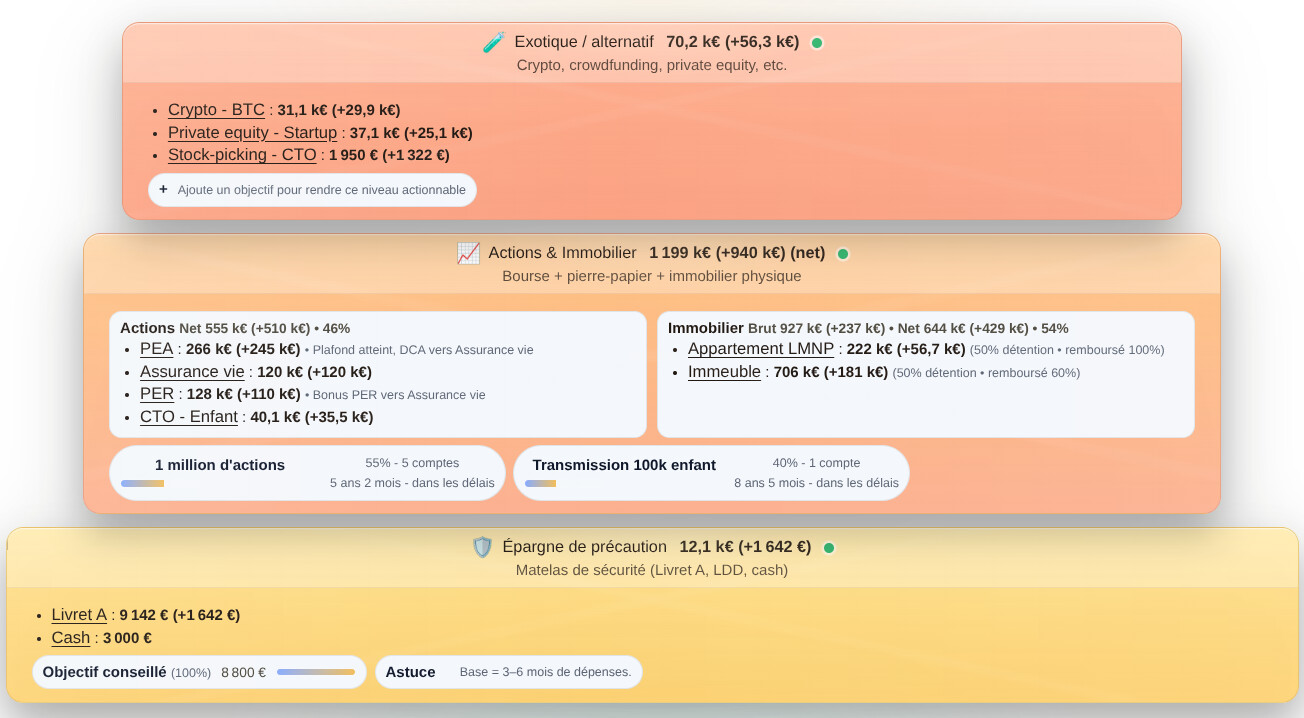
Task: Open the Transmission 100k enfant goal card
Action: coord(711,473)
